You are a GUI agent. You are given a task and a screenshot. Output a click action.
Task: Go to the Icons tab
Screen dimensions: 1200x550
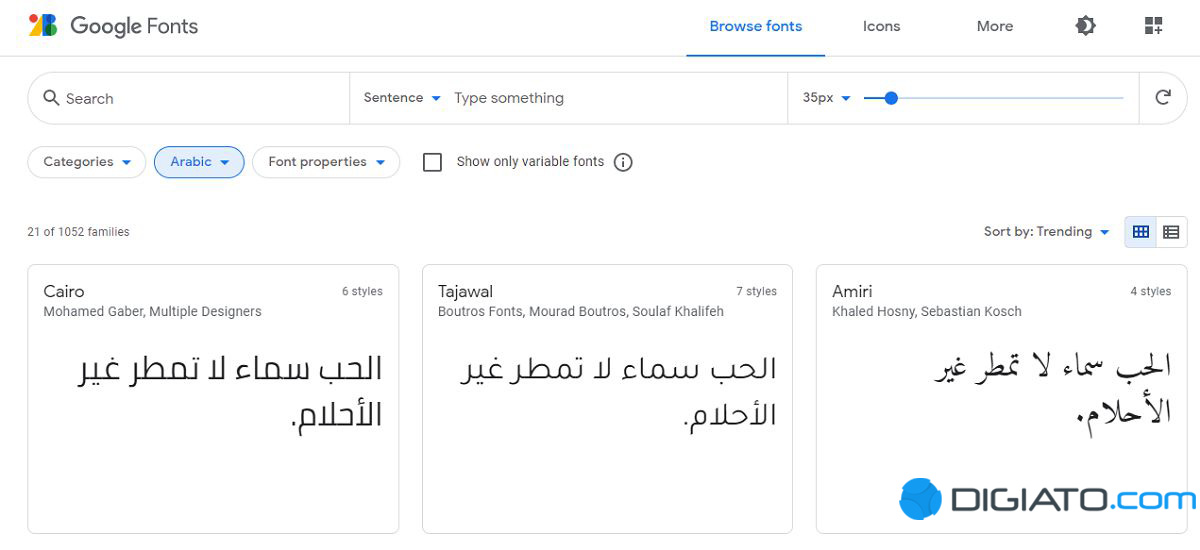tap(881, 27)
